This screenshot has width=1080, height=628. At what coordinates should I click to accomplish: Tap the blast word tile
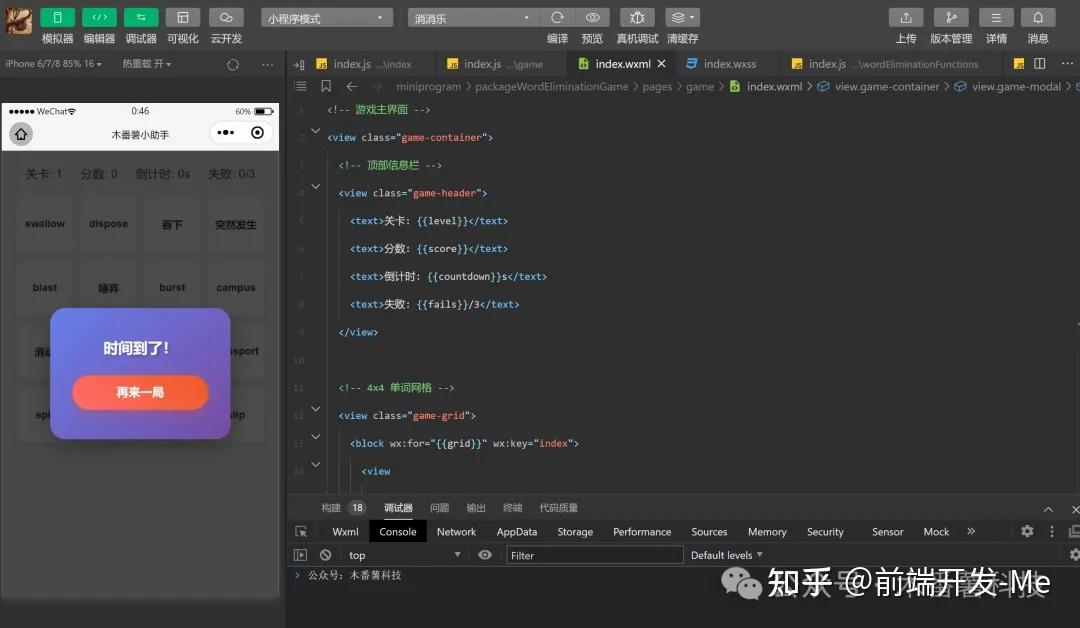[x=45, y=287]
